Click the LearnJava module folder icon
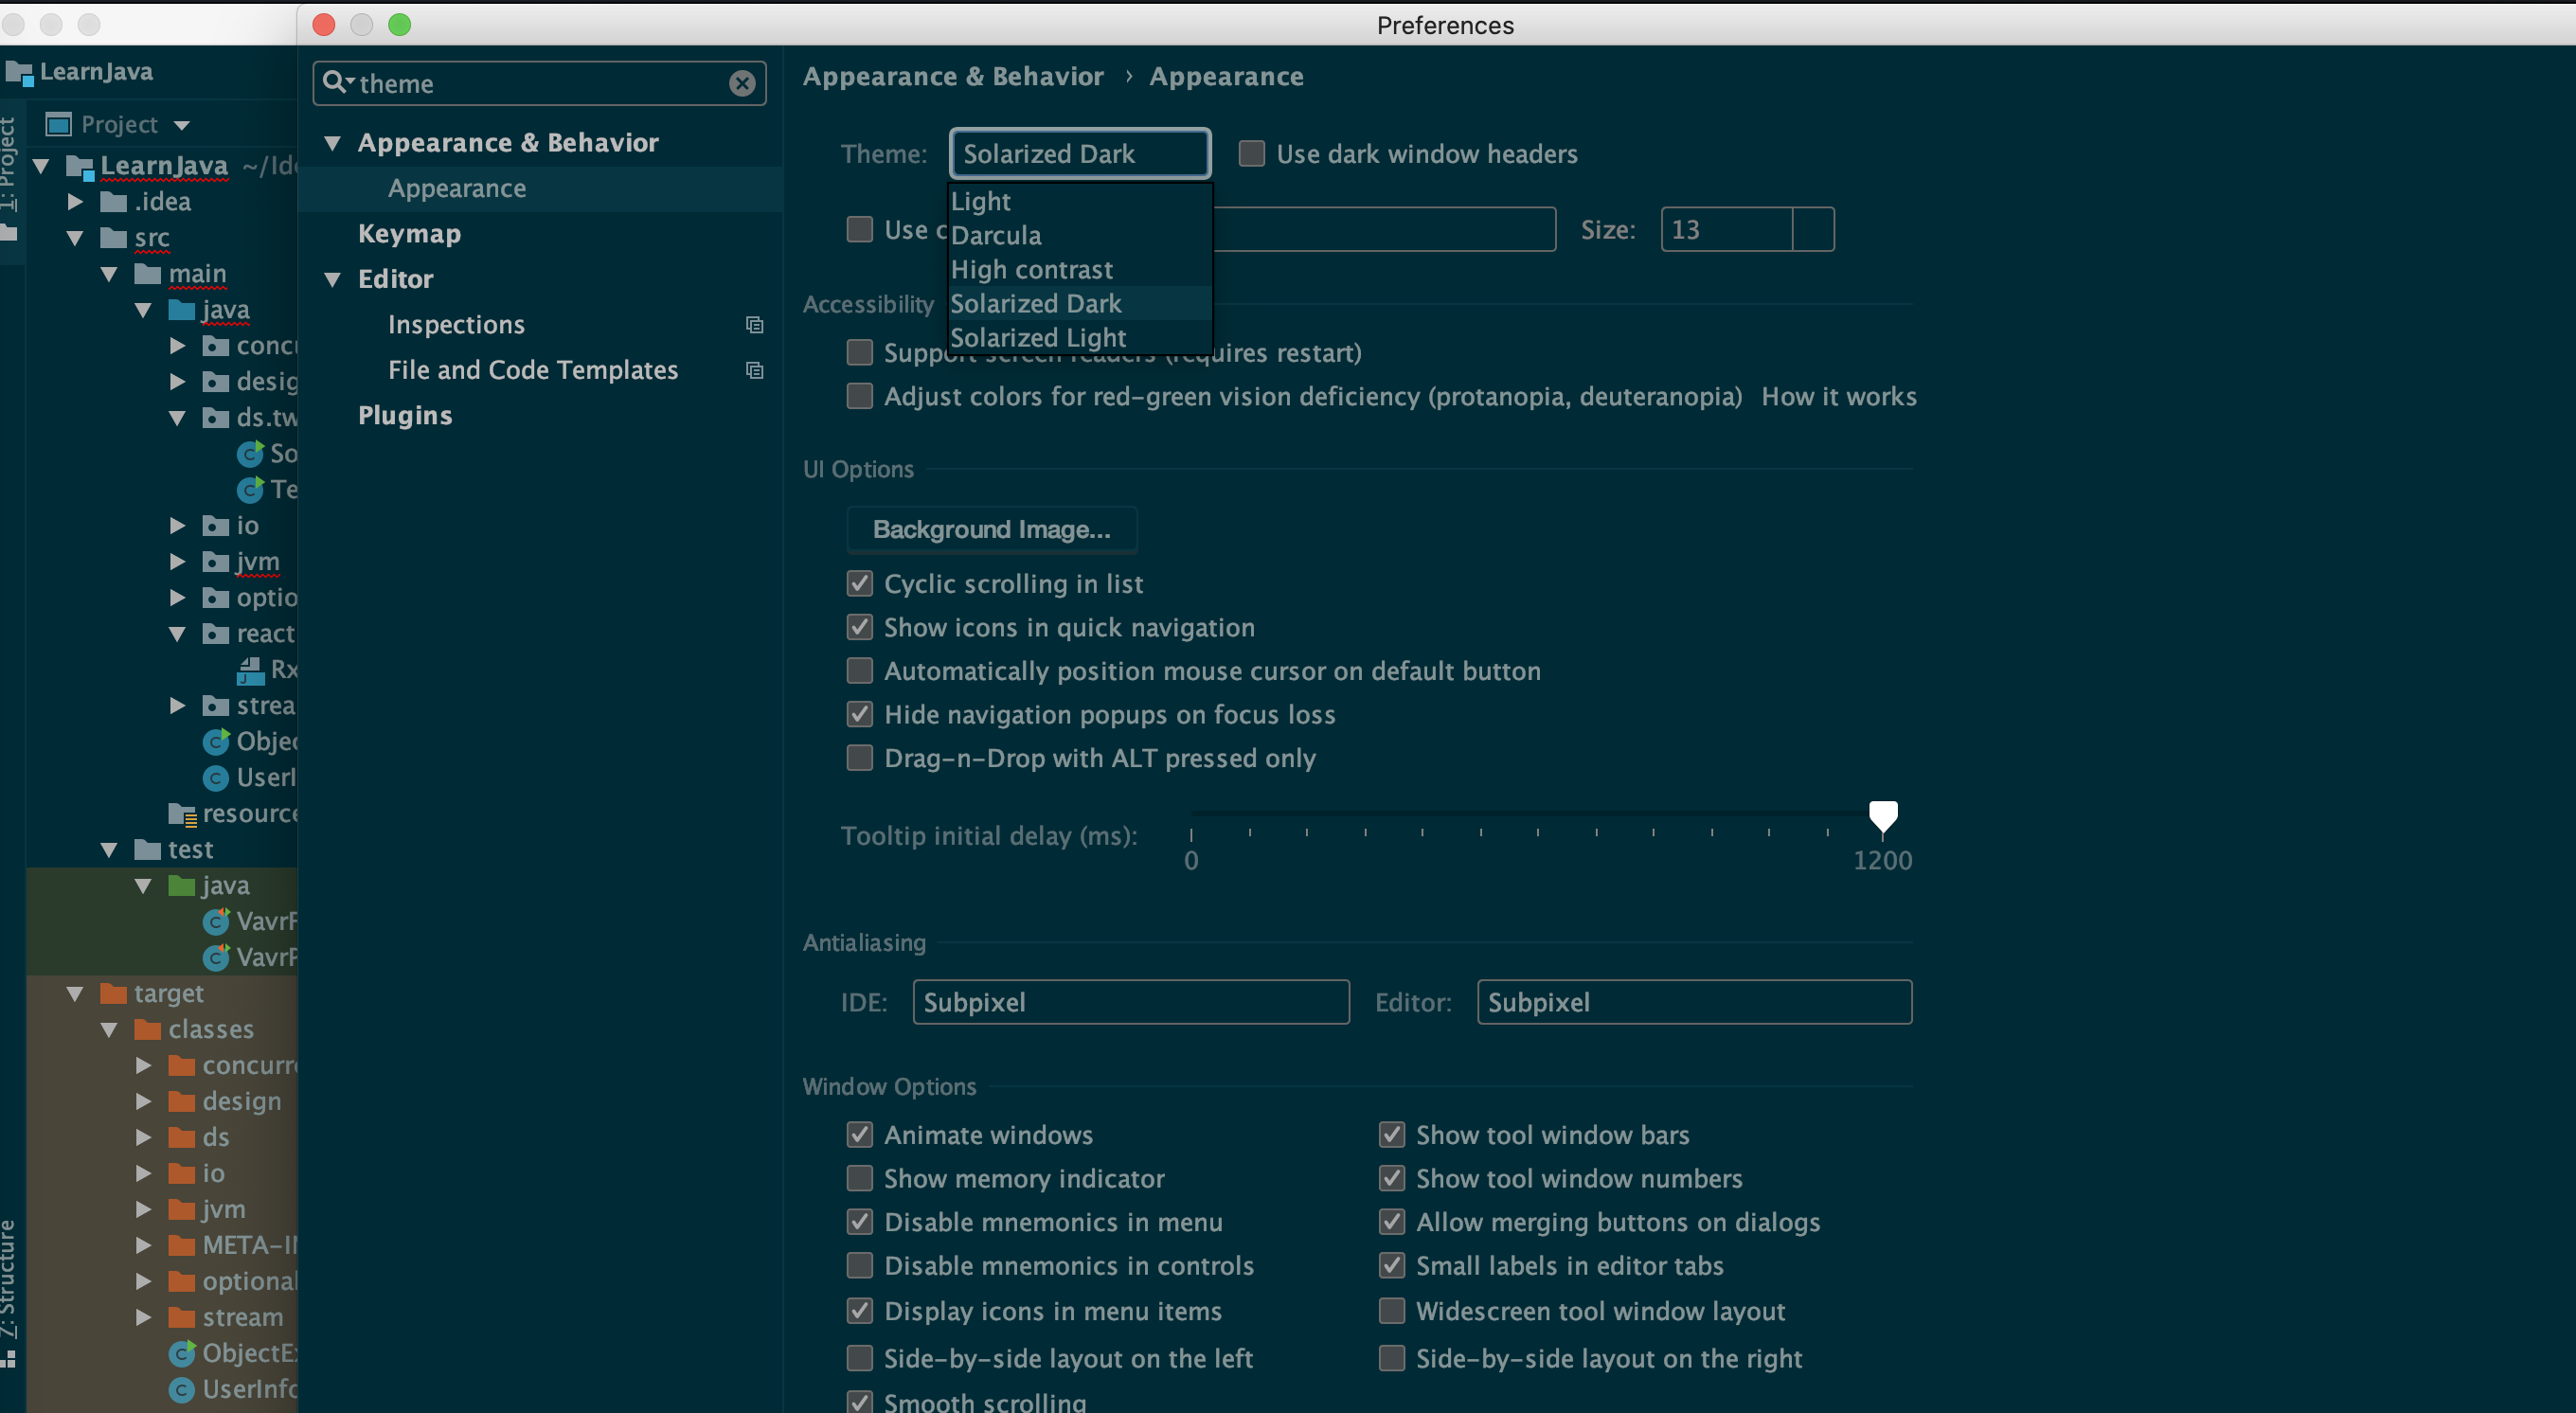This screenshot has width=2576, height=1413. 79,166
